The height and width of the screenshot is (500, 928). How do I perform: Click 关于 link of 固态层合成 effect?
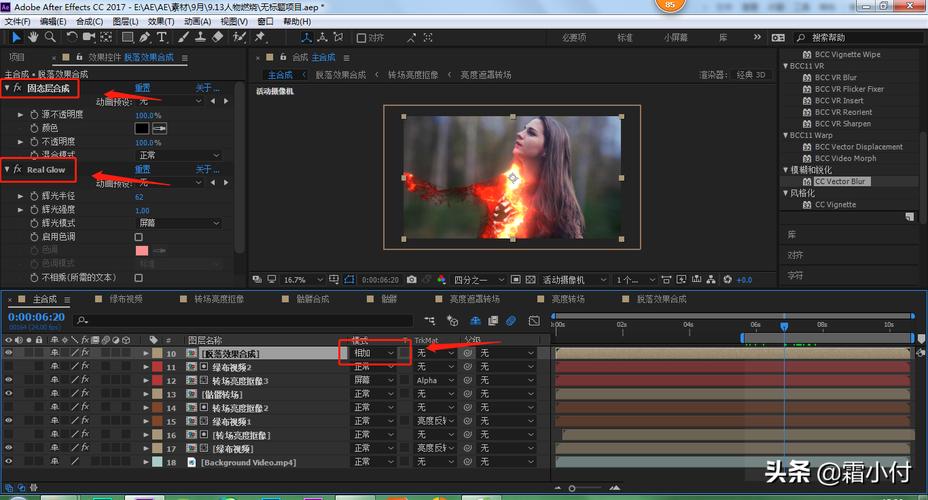click(x=207, y=88)
